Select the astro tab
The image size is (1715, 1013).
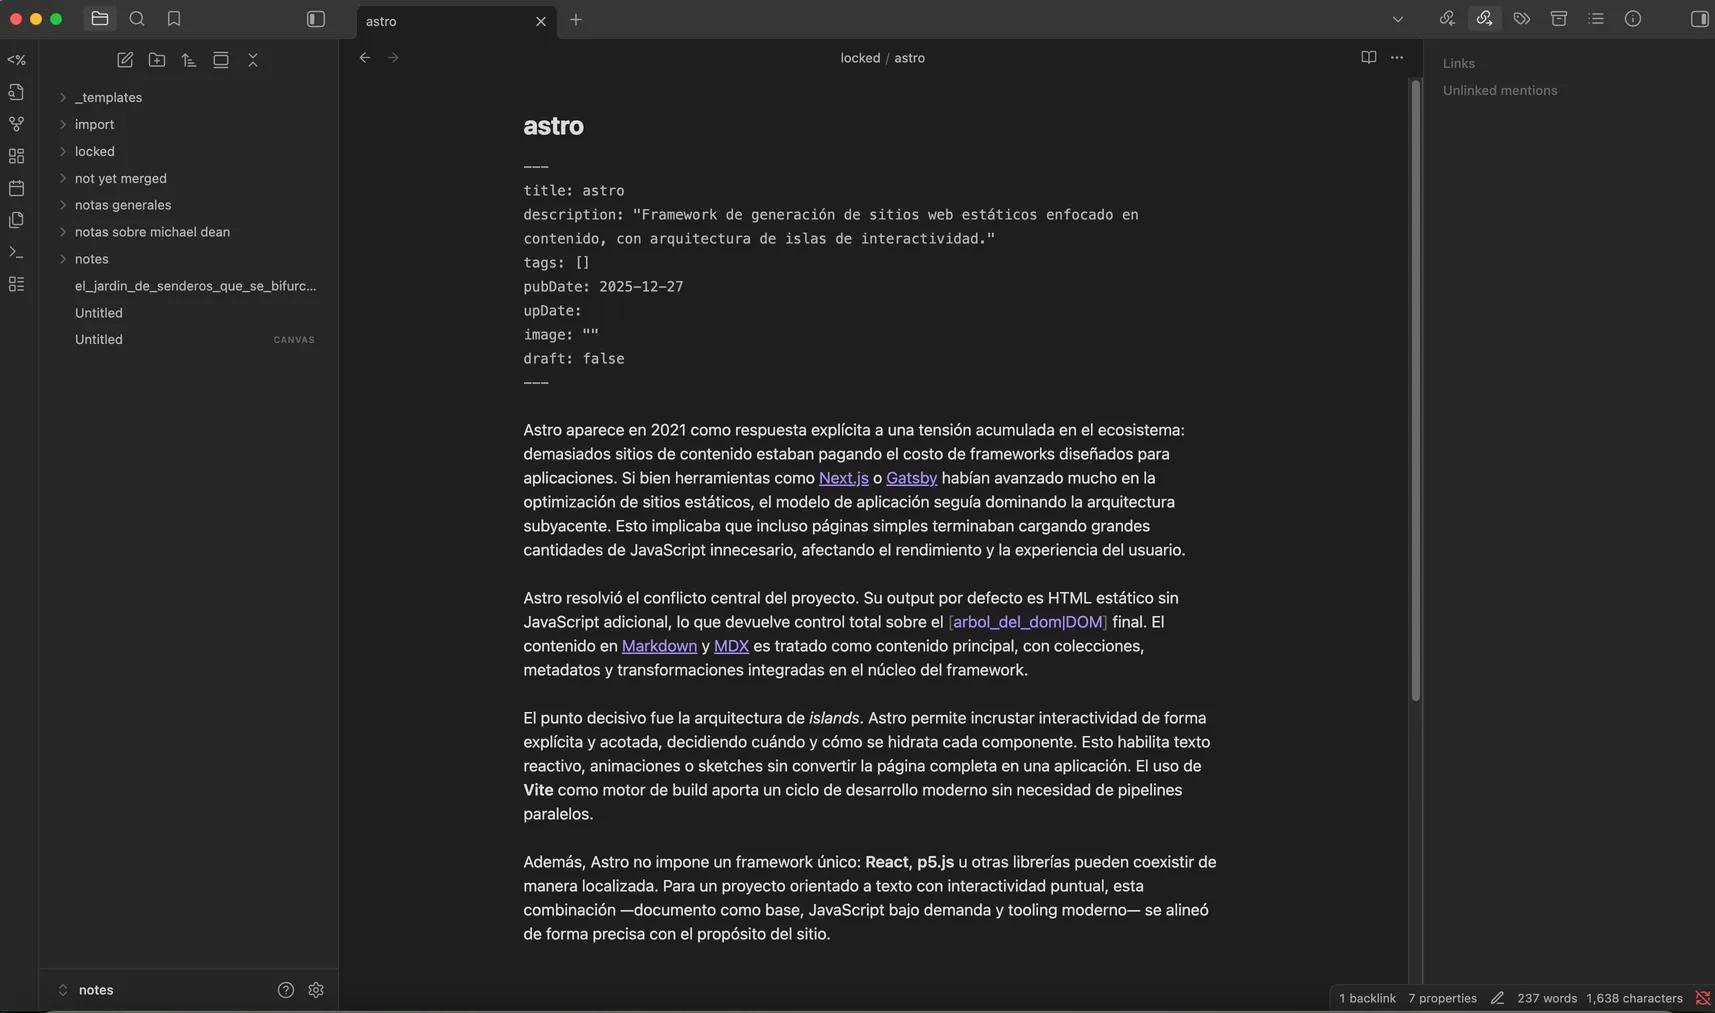[x=440, y=20]
